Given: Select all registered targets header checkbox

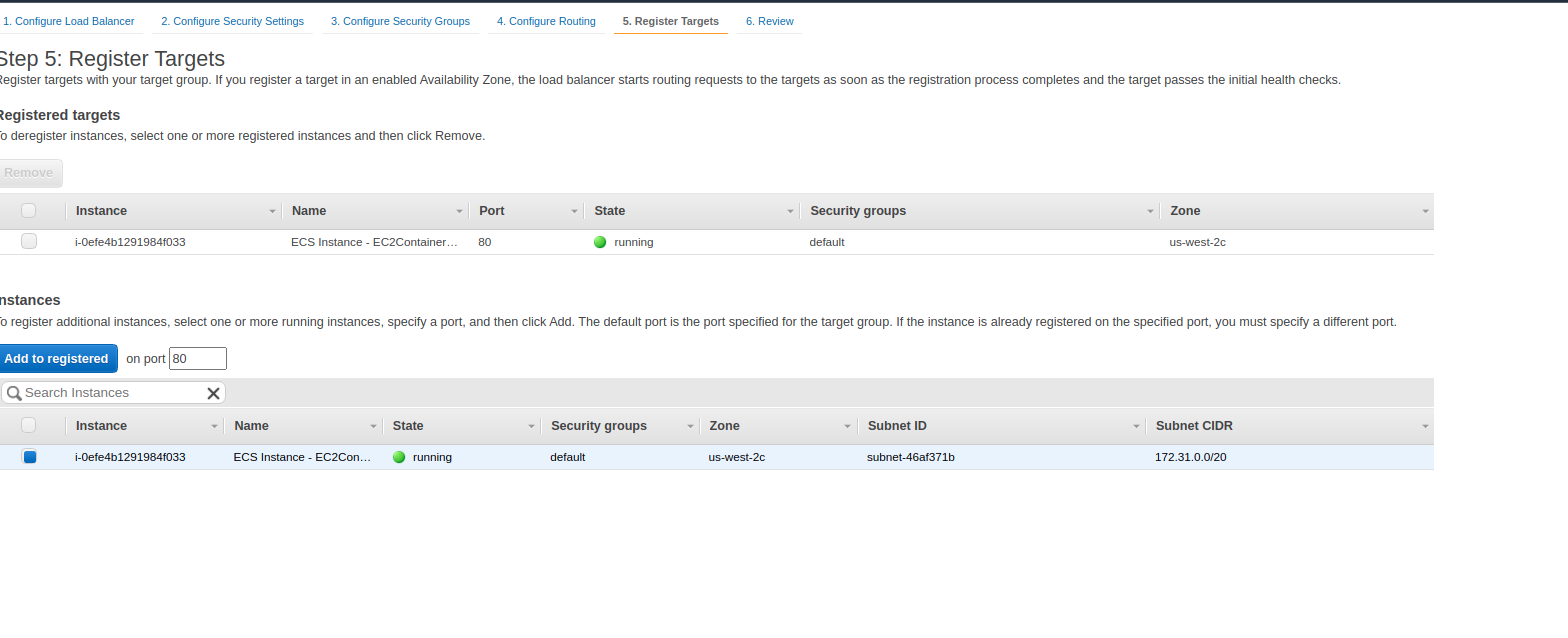Looking at the screenshot, I should (x=28, y=210).
